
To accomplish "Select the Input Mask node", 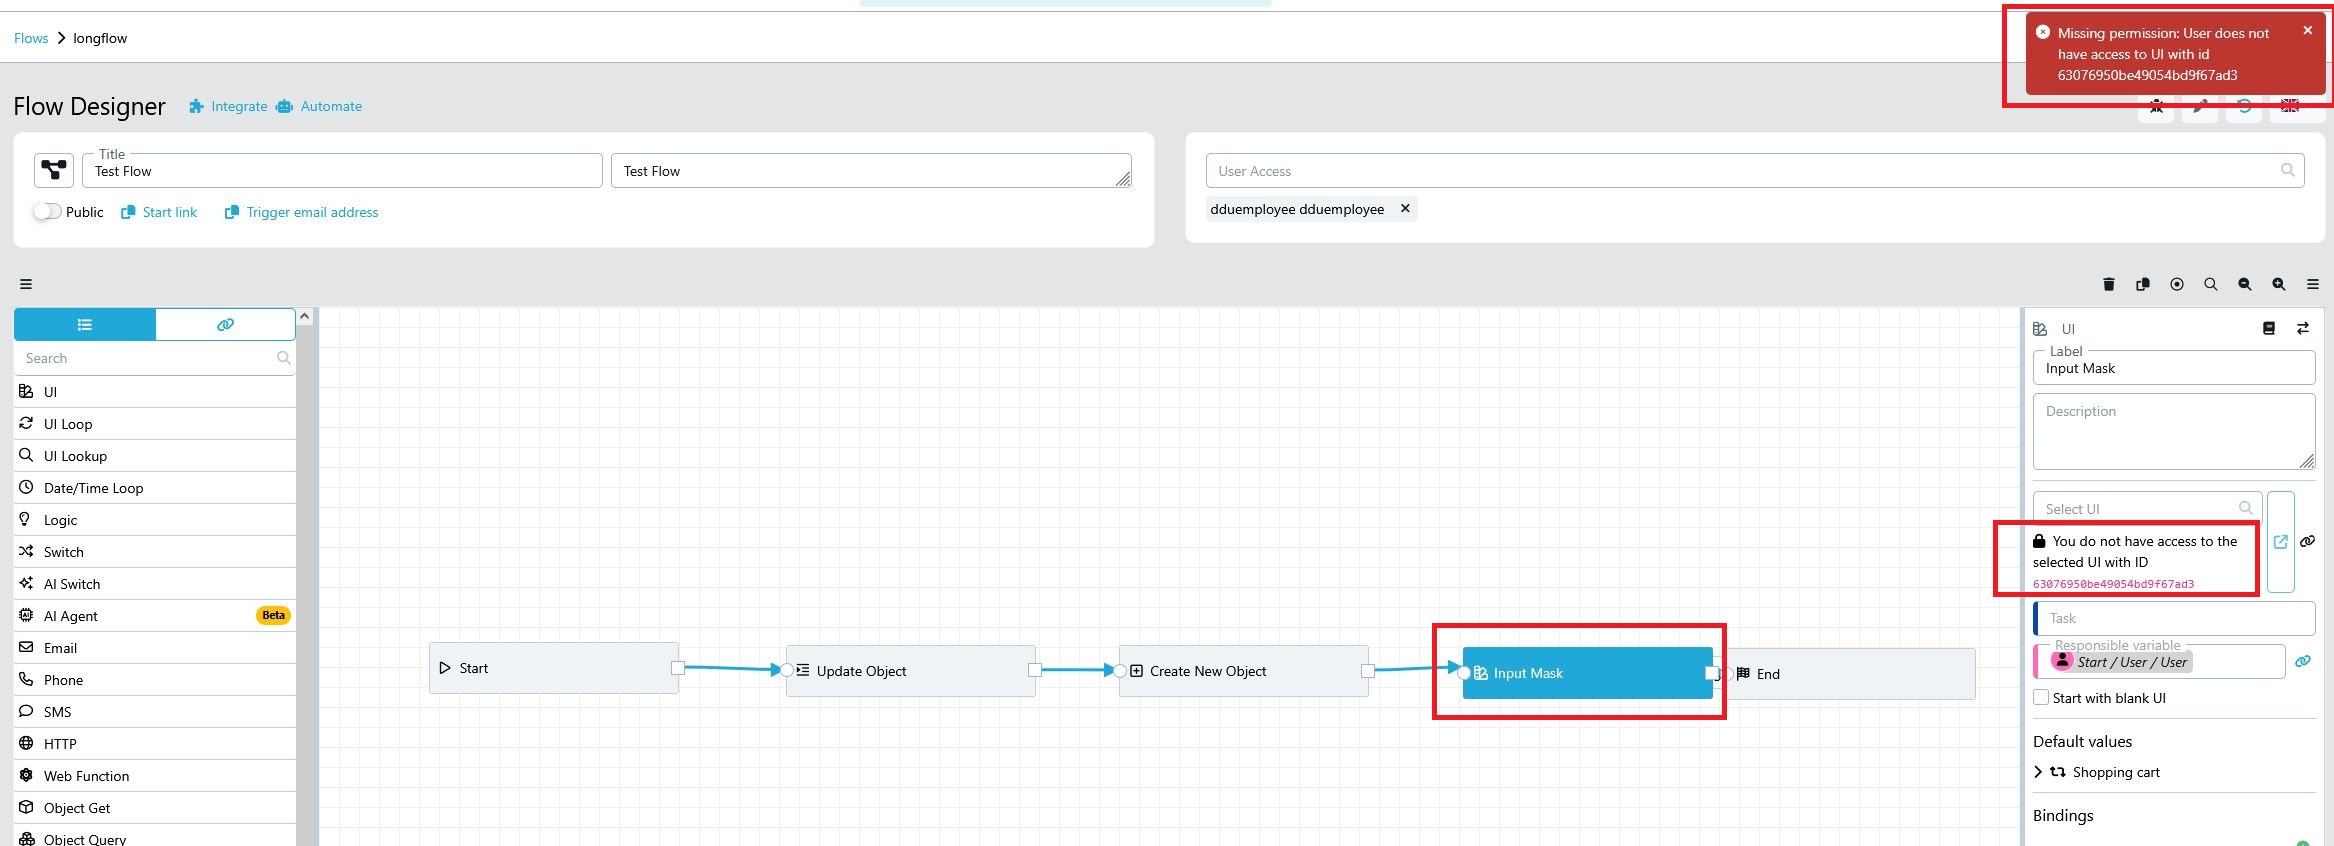I will [x=1587, y=673].
